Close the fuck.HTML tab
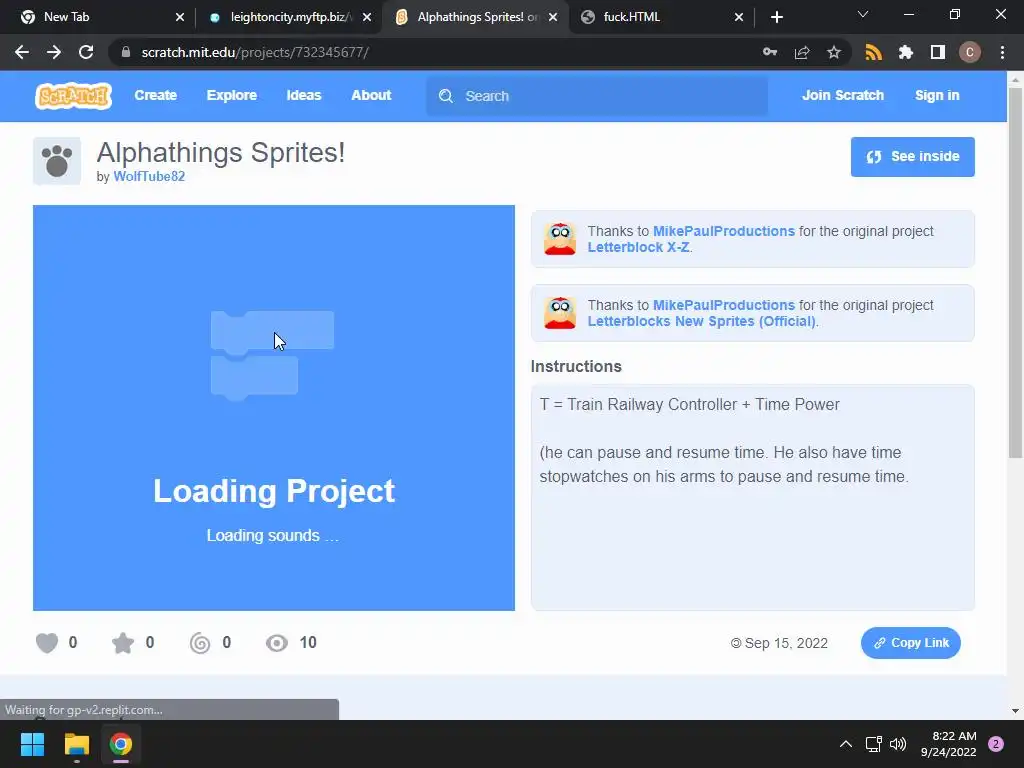This screenshot has width=1024, height=768. (739, 17)
